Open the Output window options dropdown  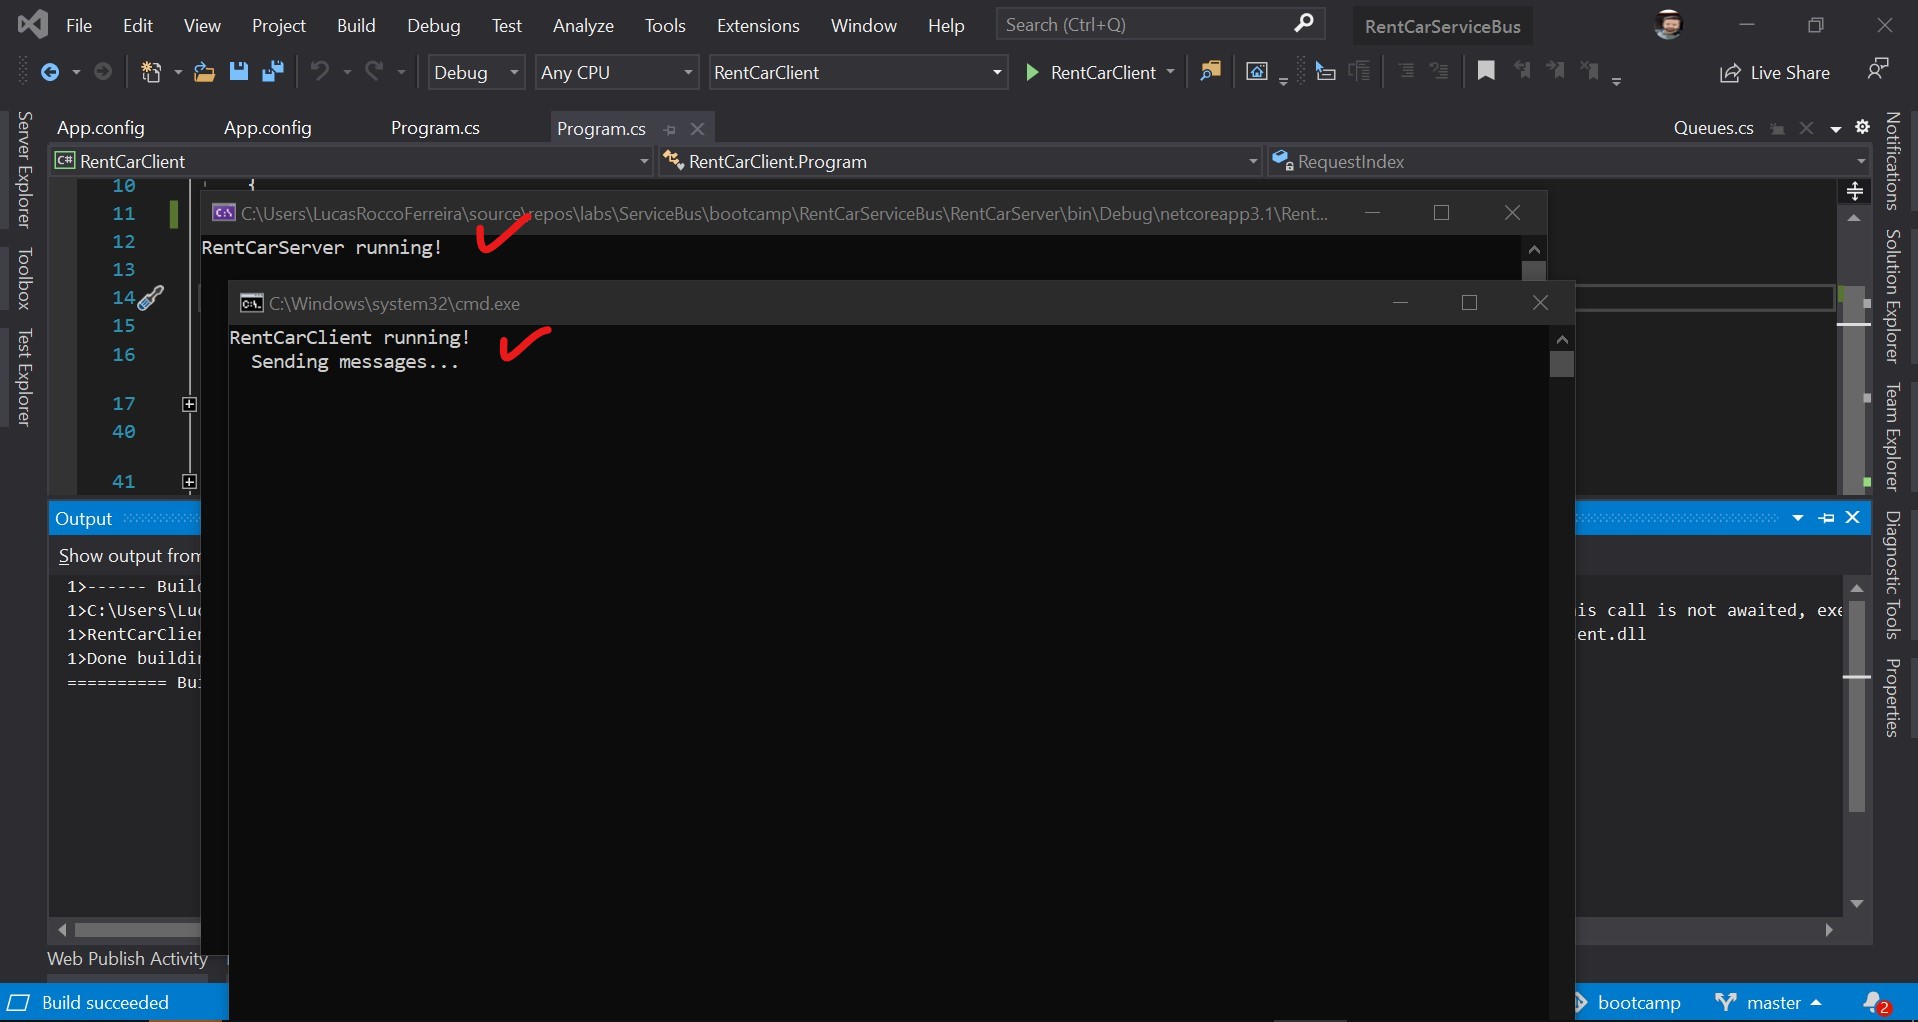1798,518
